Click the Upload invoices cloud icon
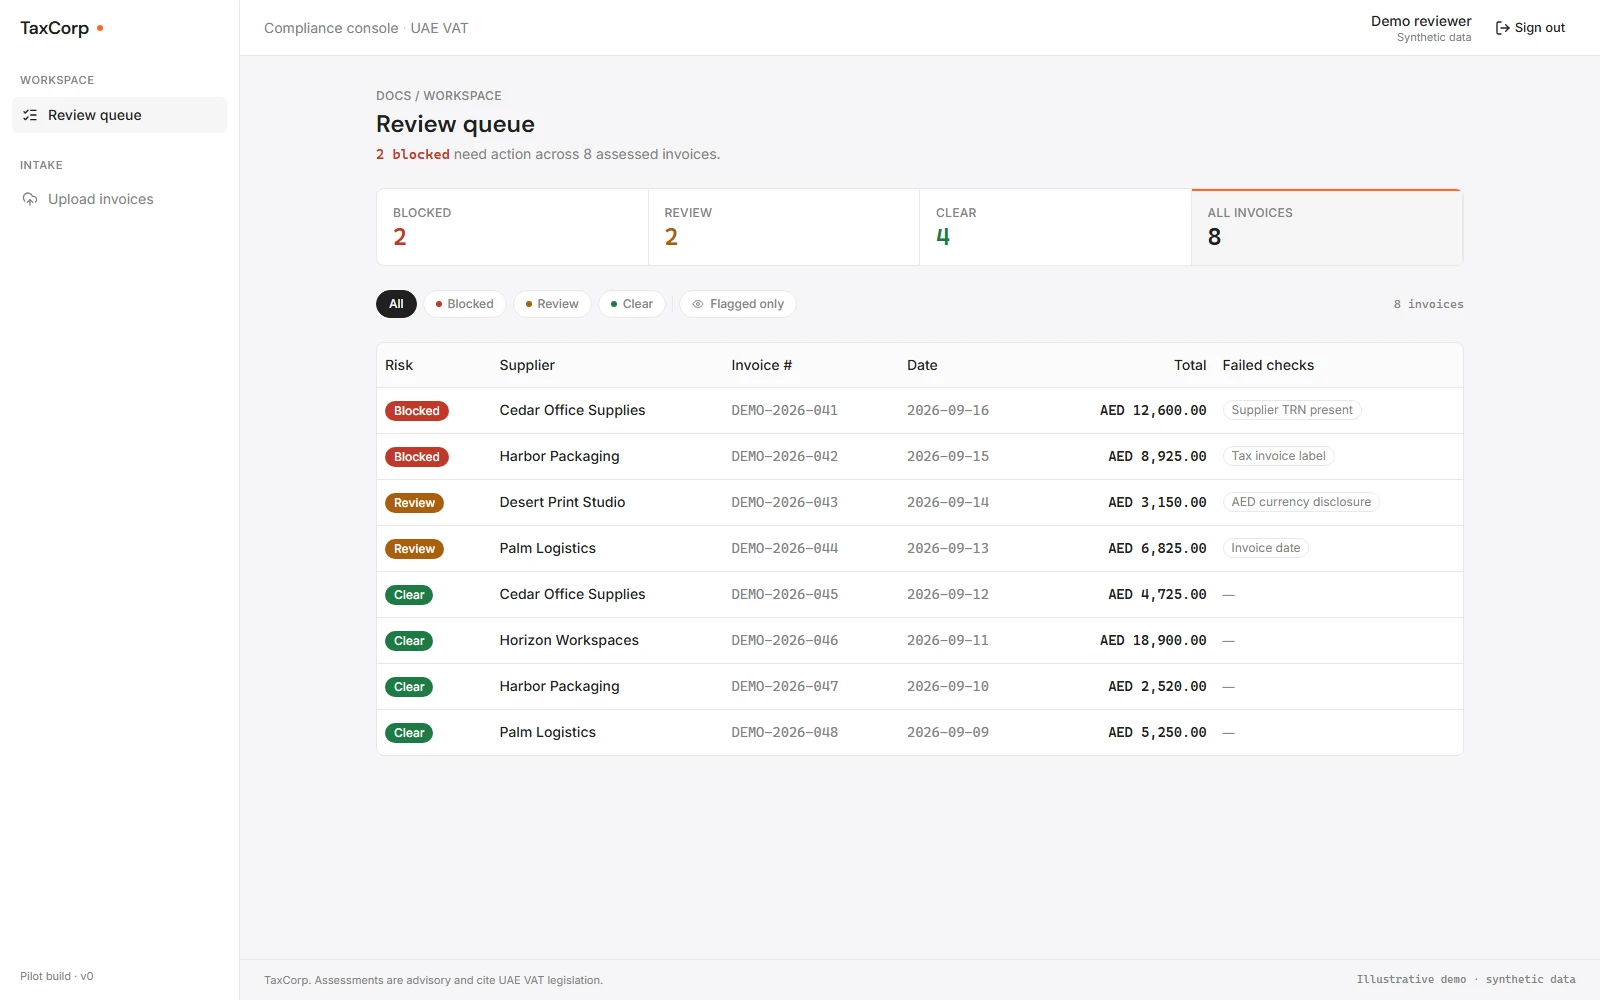The image size is (1600, 1000). tap(30, 199)
